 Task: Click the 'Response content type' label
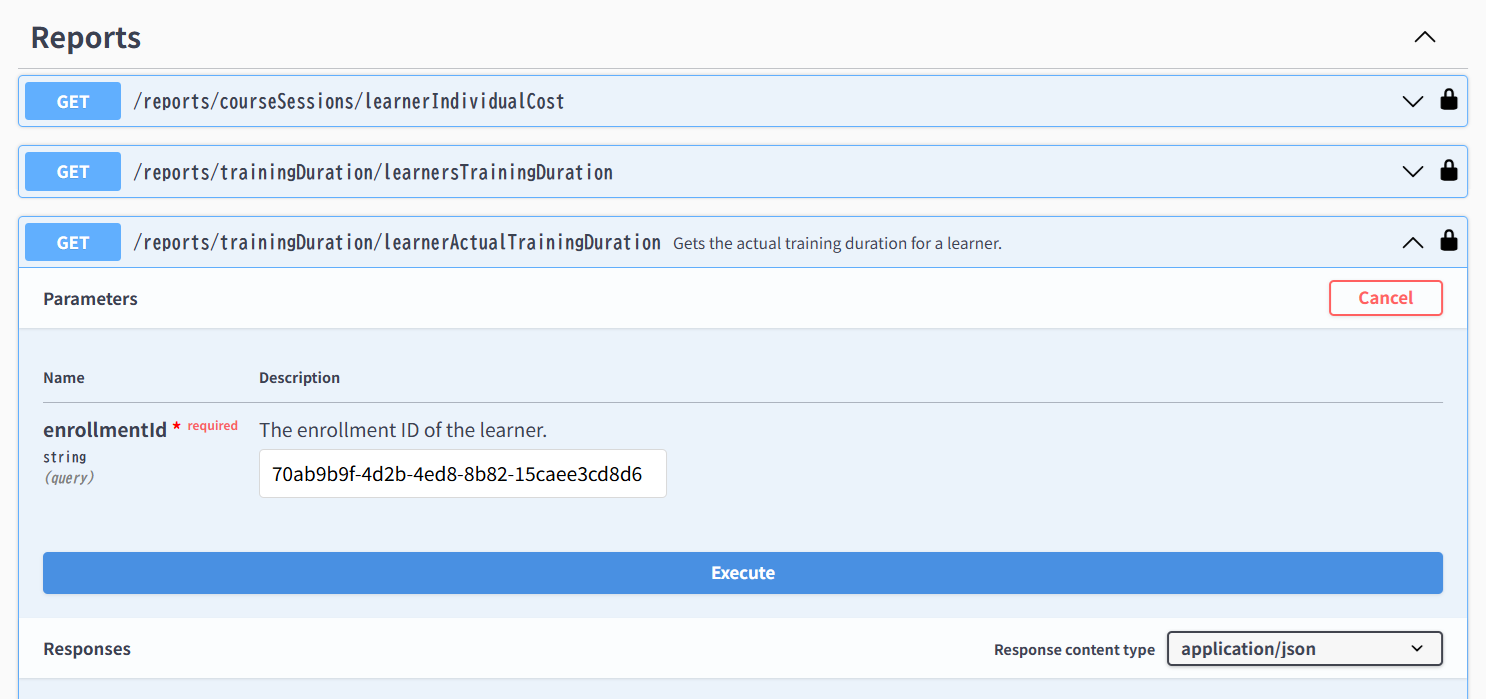click(1074, 650)
